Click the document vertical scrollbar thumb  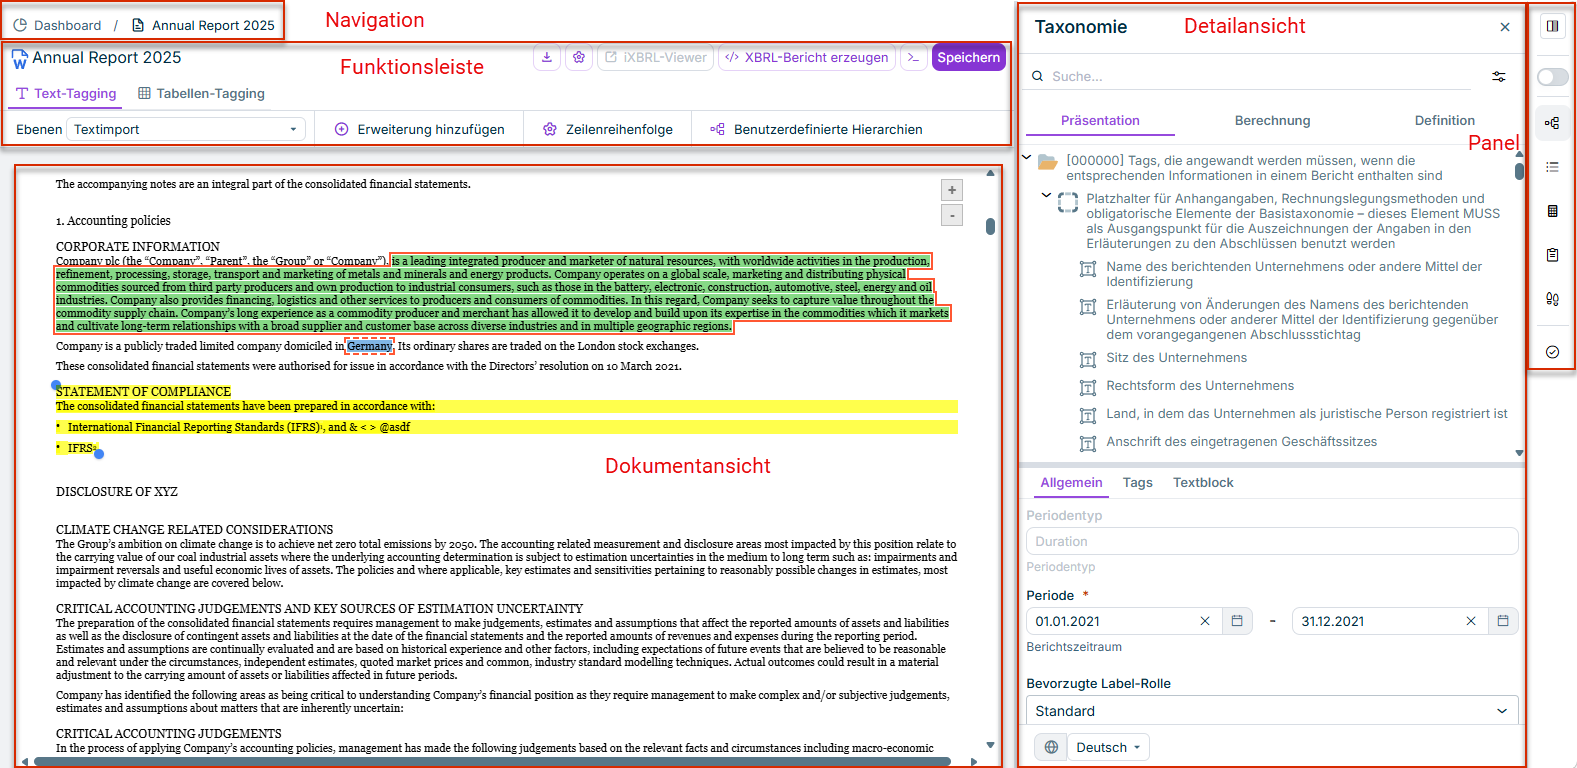coord(990,226)
